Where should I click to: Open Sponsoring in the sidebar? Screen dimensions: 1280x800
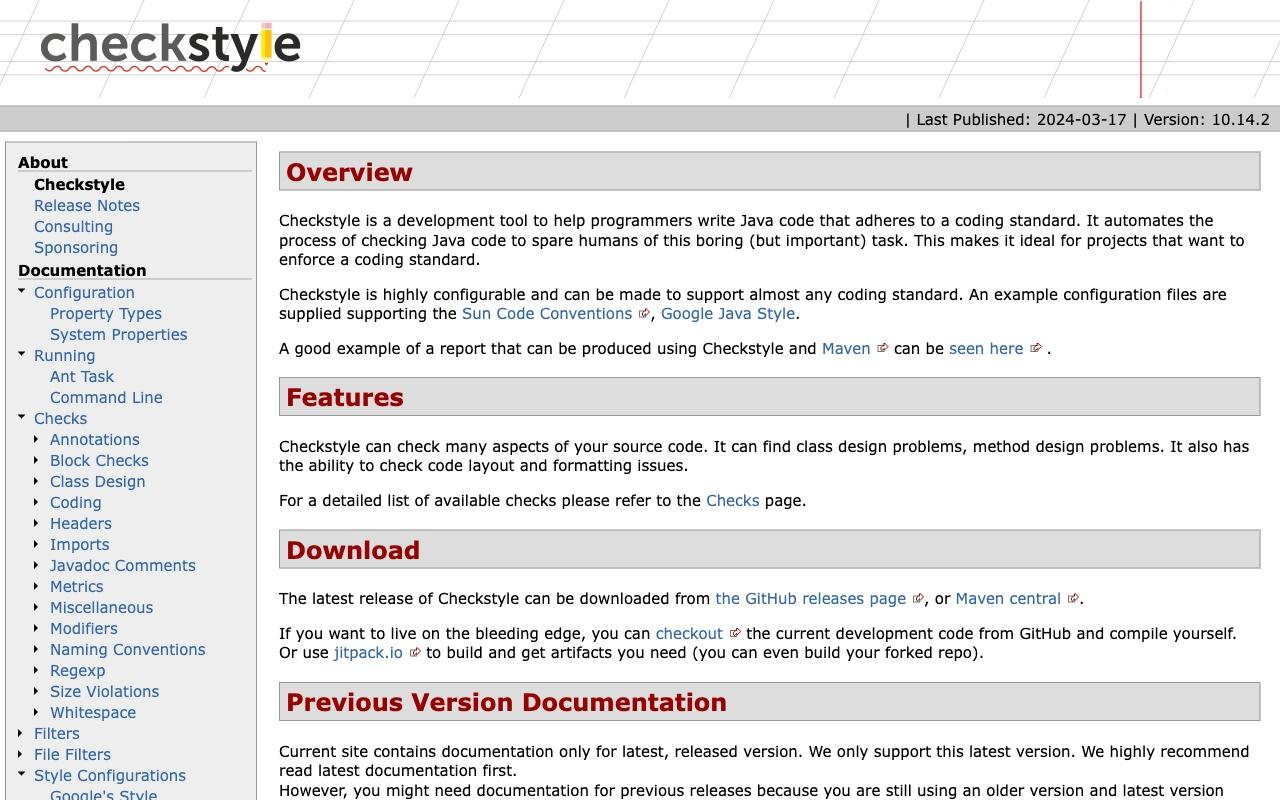coord(76,248)
